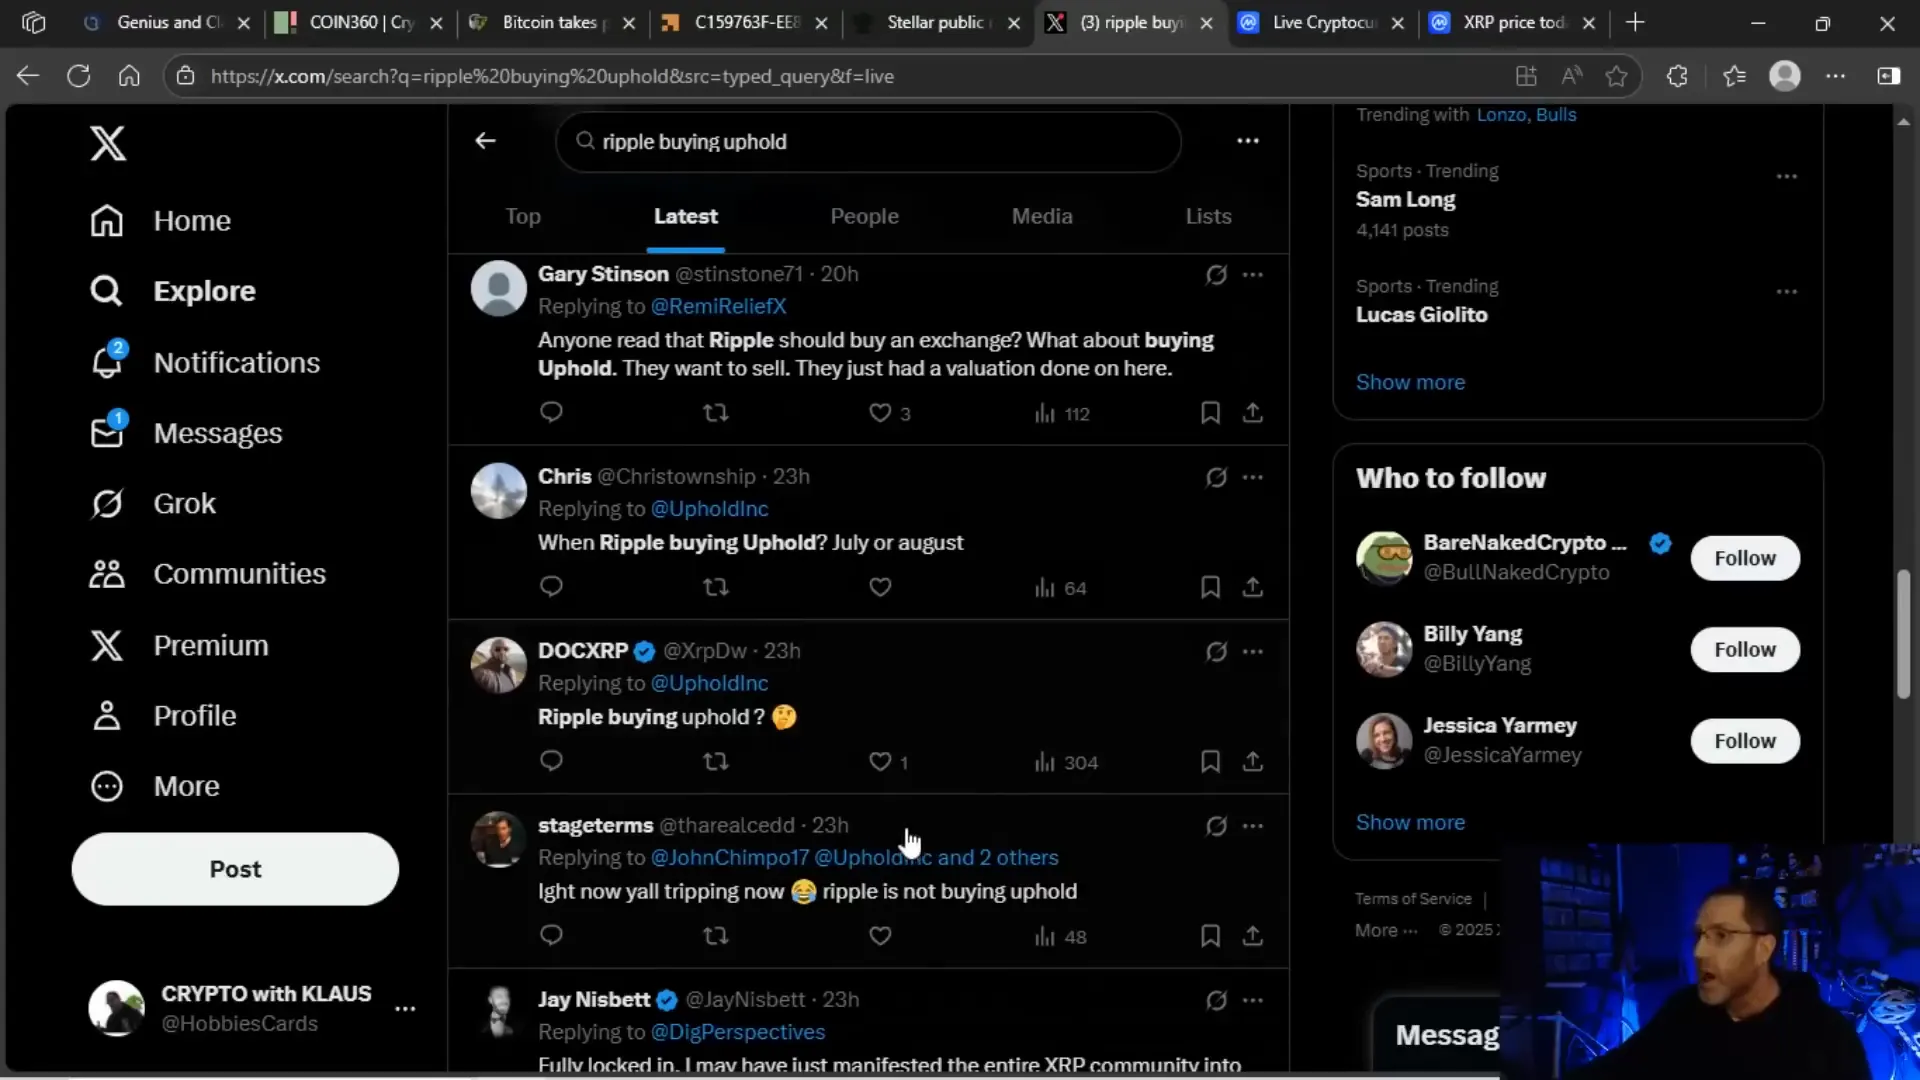The width and height of the screenshot is (1920, 1080).
Task: Refresh the browser page
Action: click(x=78, y=76)
